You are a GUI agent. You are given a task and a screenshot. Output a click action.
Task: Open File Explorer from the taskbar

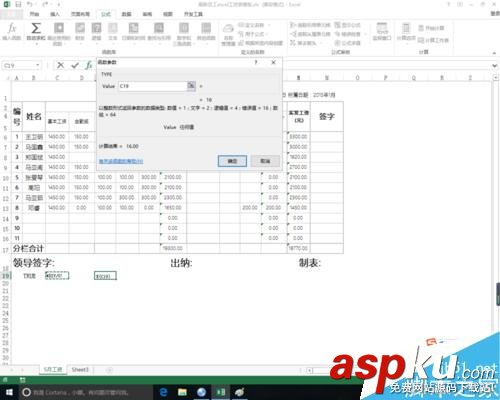pyautogui.click(x=182, y=392)
